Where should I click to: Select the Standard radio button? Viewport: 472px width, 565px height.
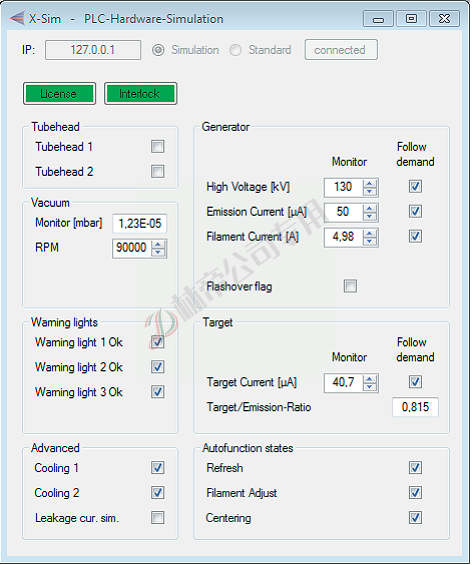[235, 50]
